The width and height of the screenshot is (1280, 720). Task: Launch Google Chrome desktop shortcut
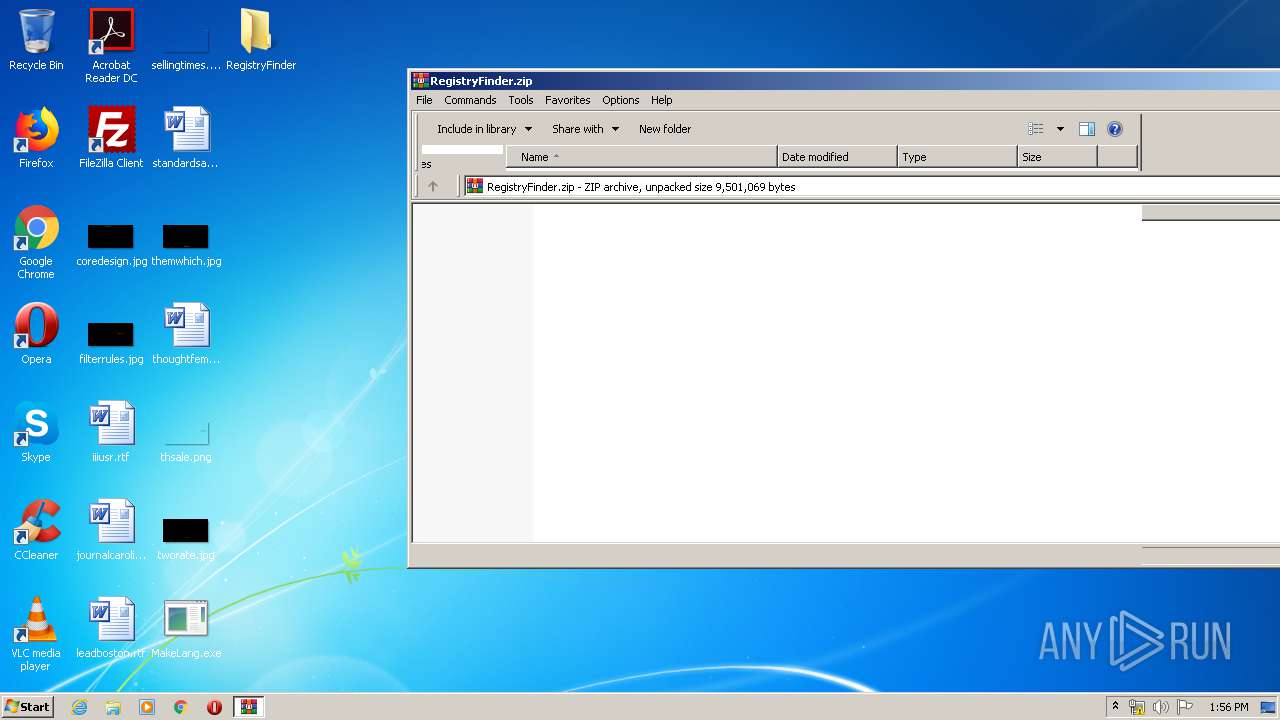tap(36, 243)
